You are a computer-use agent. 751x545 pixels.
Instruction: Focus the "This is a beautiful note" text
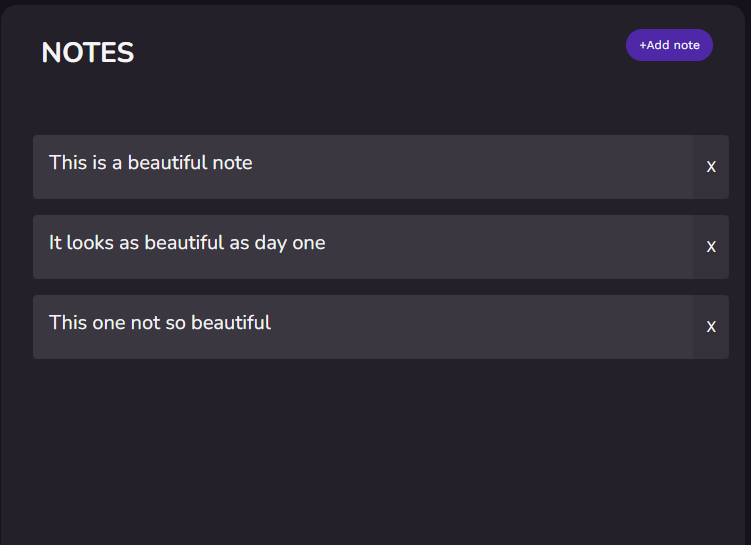(x=151, y=163)
